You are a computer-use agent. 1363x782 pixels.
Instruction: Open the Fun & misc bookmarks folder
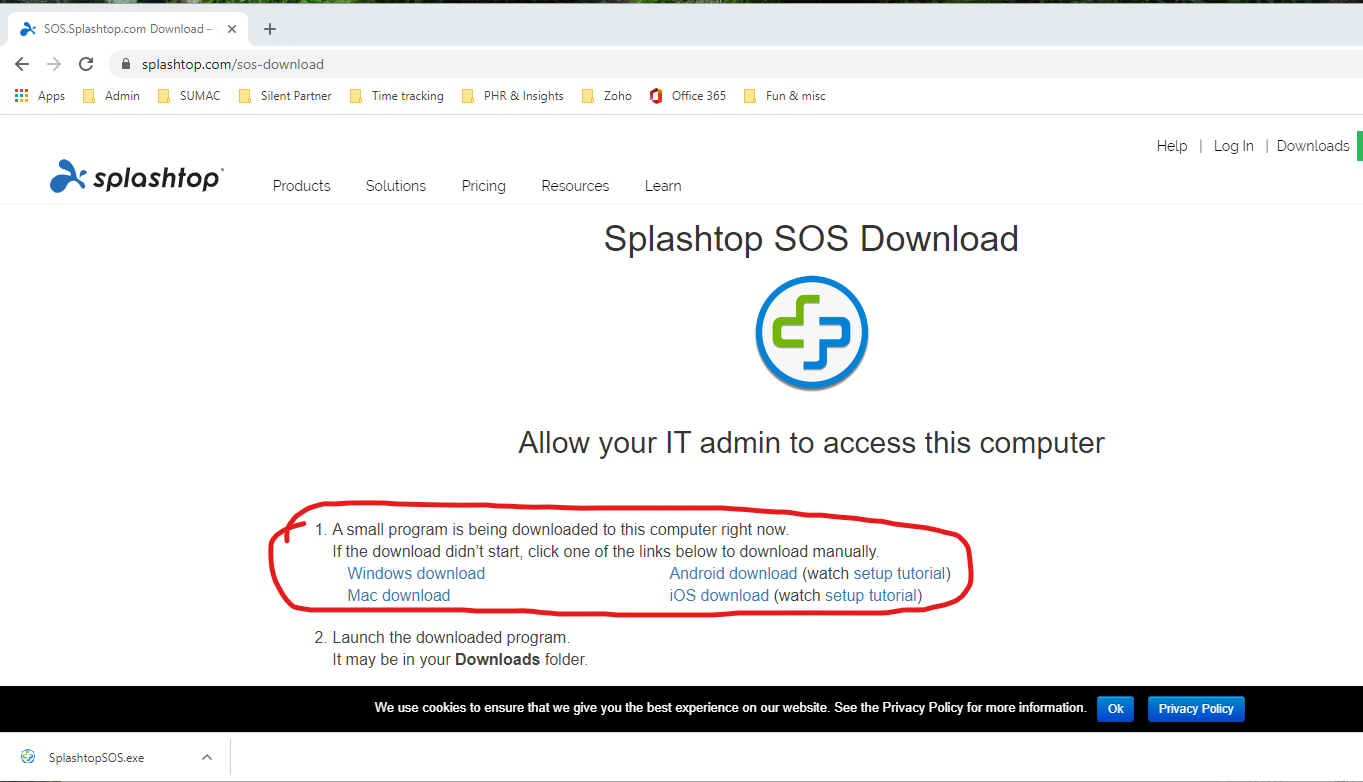[784, 96]
